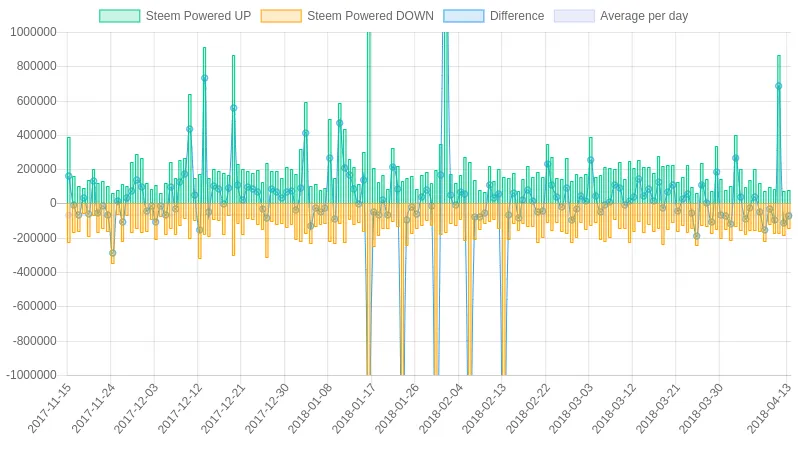Click the 2017-12-21 date label

pos(223,408)
